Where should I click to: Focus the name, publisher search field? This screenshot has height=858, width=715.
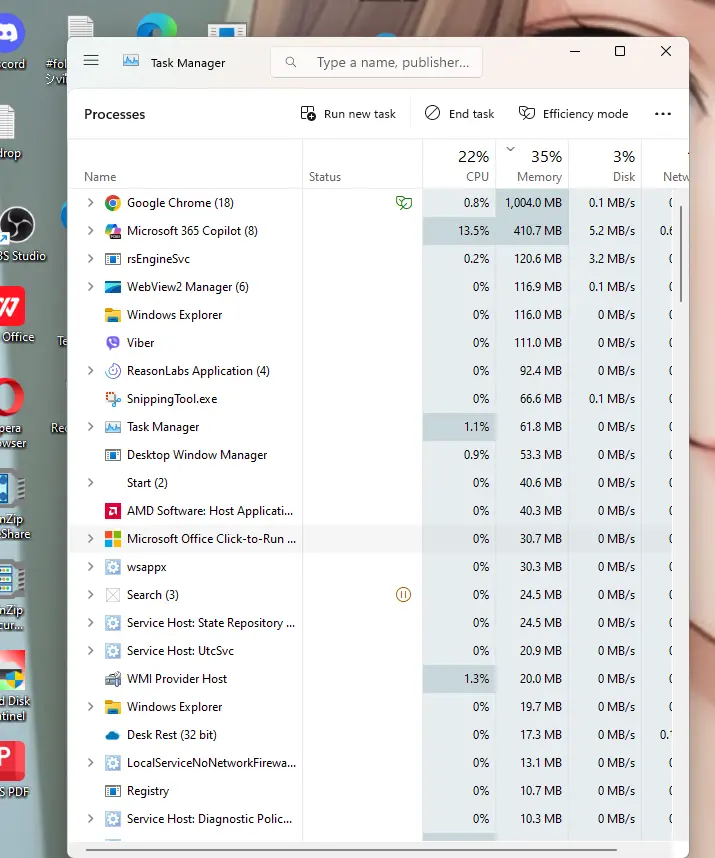pos(376,62)
